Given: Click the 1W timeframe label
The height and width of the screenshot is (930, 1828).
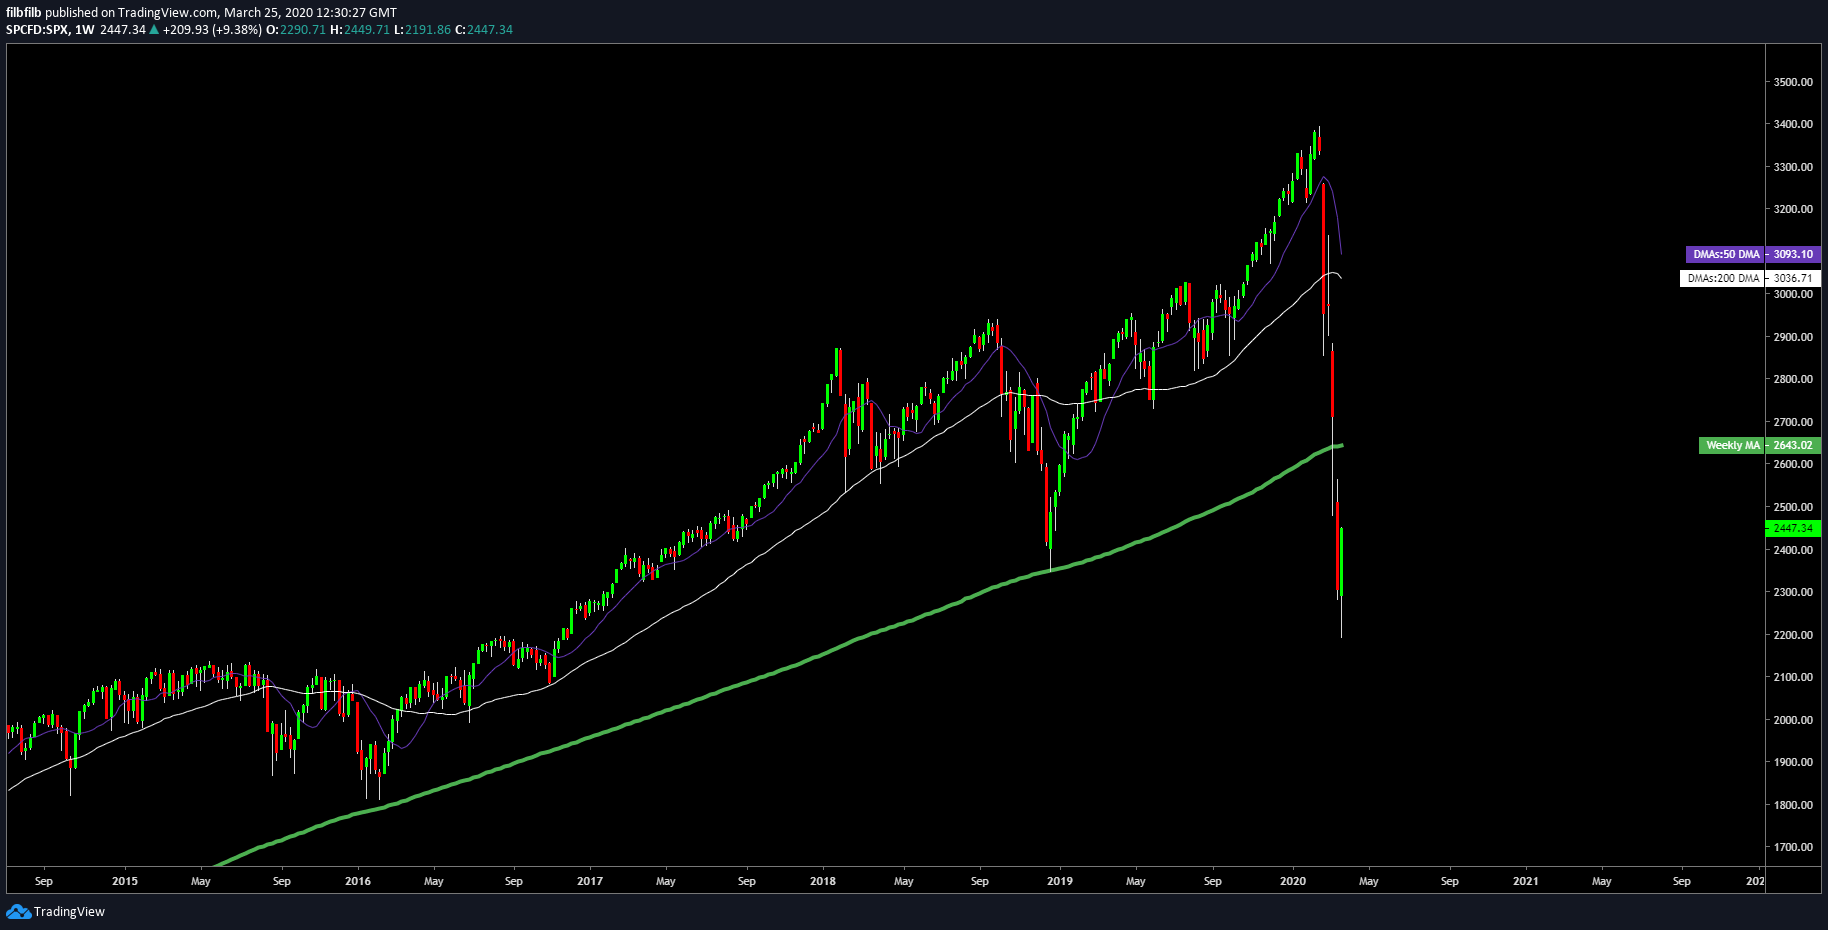Looking at the screenshot, I should pyautogui.click(x=85, y=29).
